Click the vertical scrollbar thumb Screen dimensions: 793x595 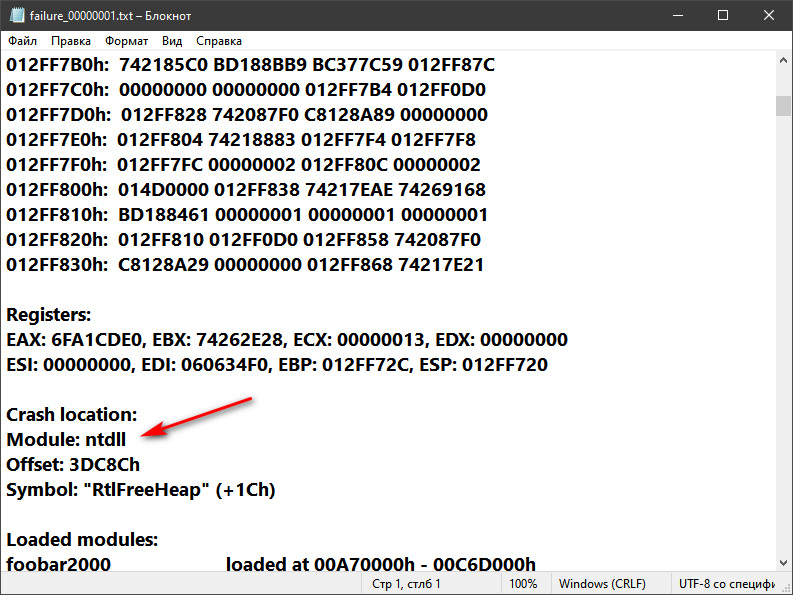(x=783, y=106)
